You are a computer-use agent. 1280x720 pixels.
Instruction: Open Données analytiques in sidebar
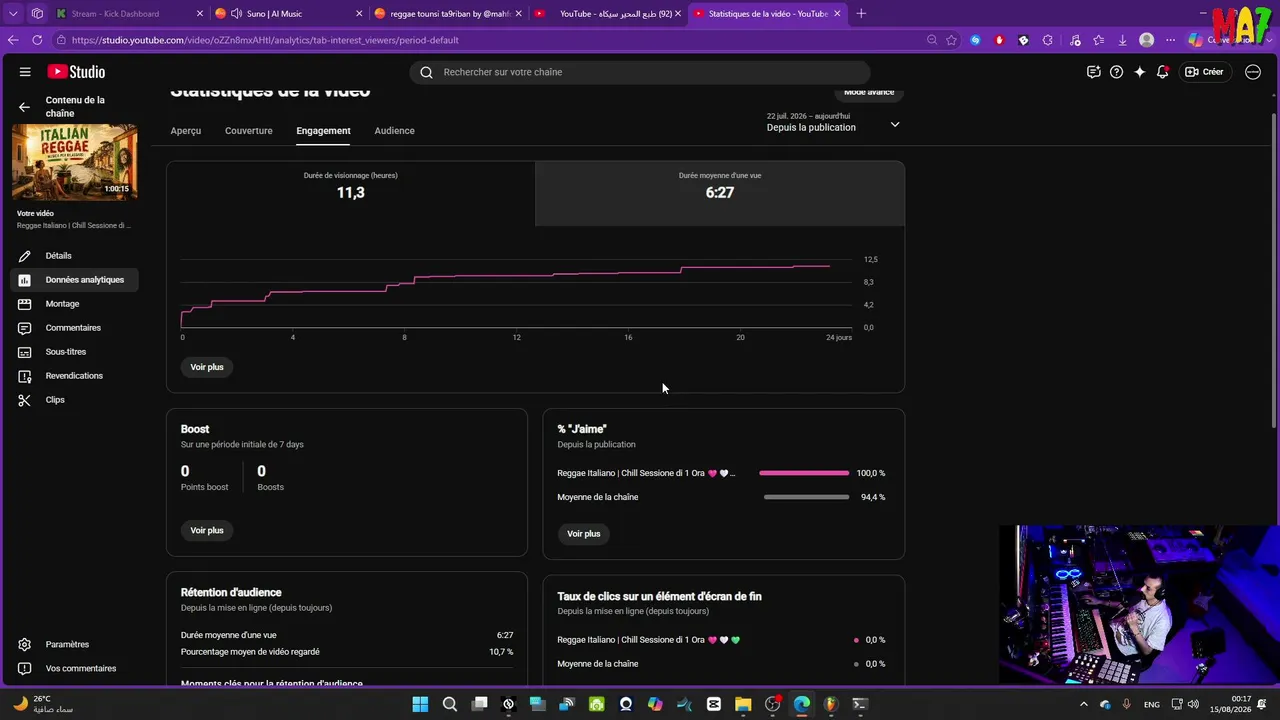(74, 280)
